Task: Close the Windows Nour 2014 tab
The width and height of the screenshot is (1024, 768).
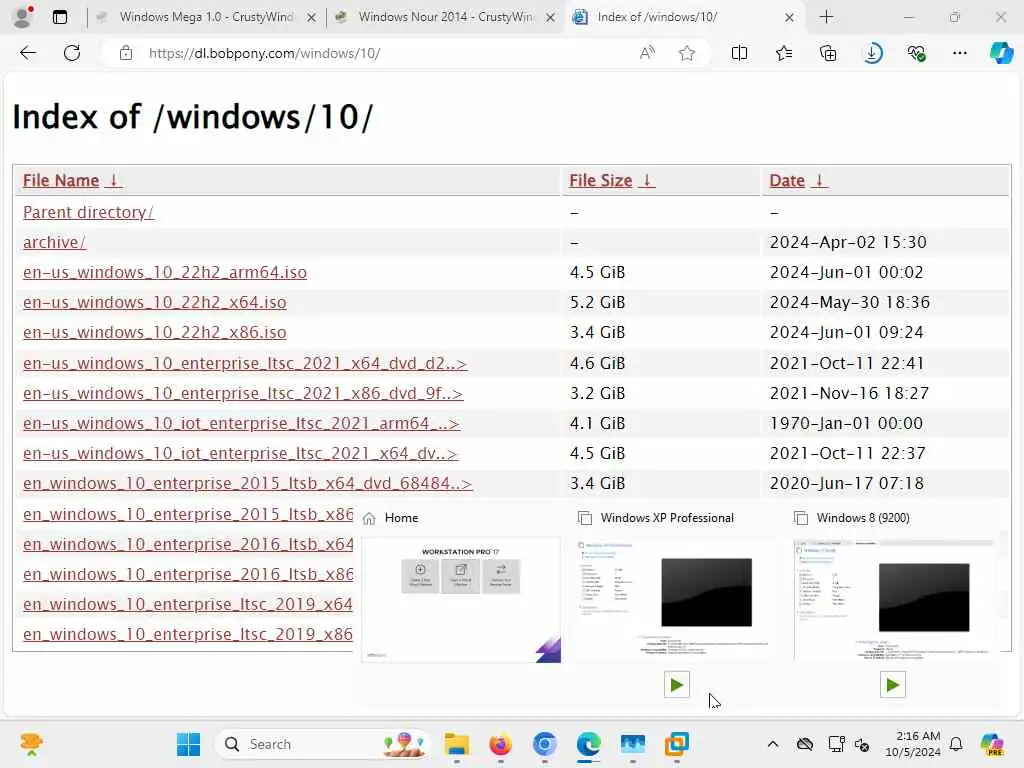Action: 551,18
